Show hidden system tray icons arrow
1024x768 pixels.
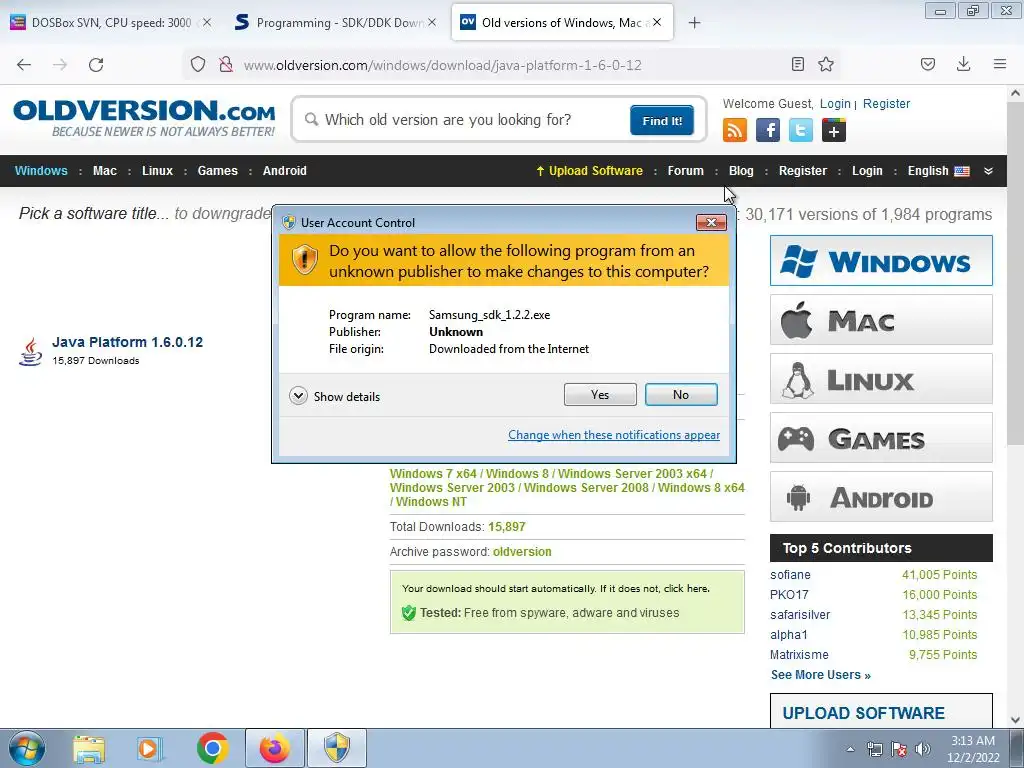[850, 749]
